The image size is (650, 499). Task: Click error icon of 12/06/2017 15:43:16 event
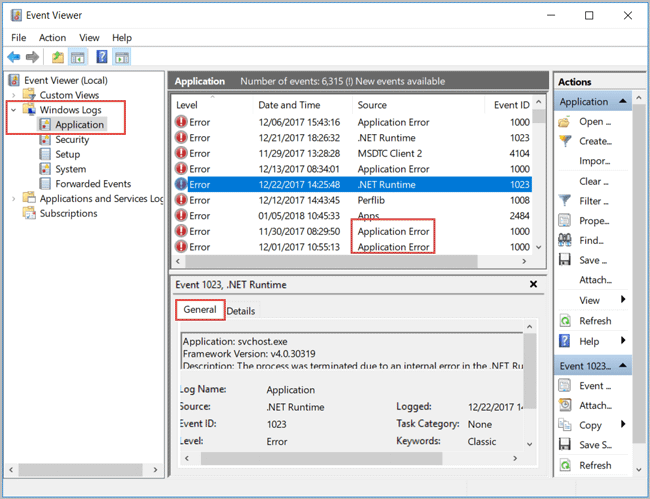(x=181, y=122)
